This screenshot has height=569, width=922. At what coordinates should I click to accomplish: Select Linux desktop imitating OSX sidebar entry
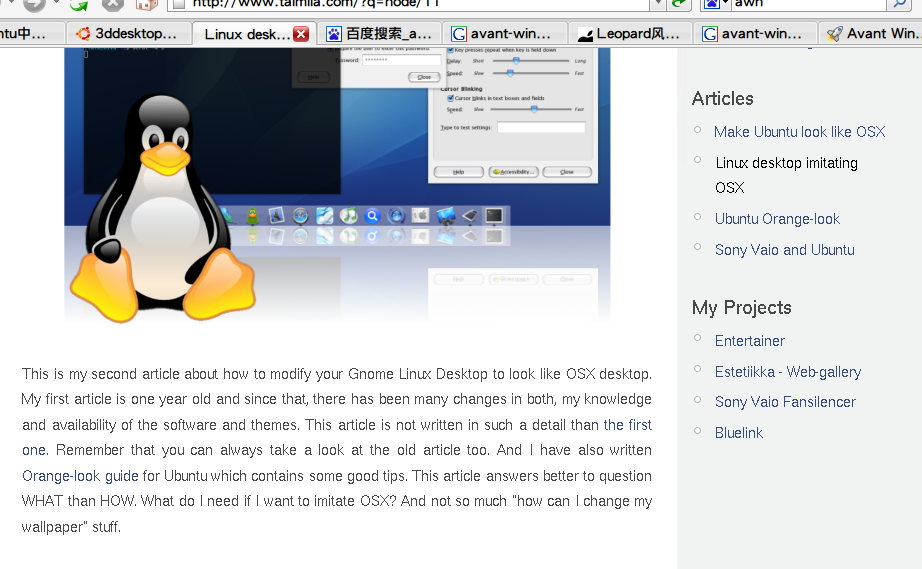(x=786, y=175)
